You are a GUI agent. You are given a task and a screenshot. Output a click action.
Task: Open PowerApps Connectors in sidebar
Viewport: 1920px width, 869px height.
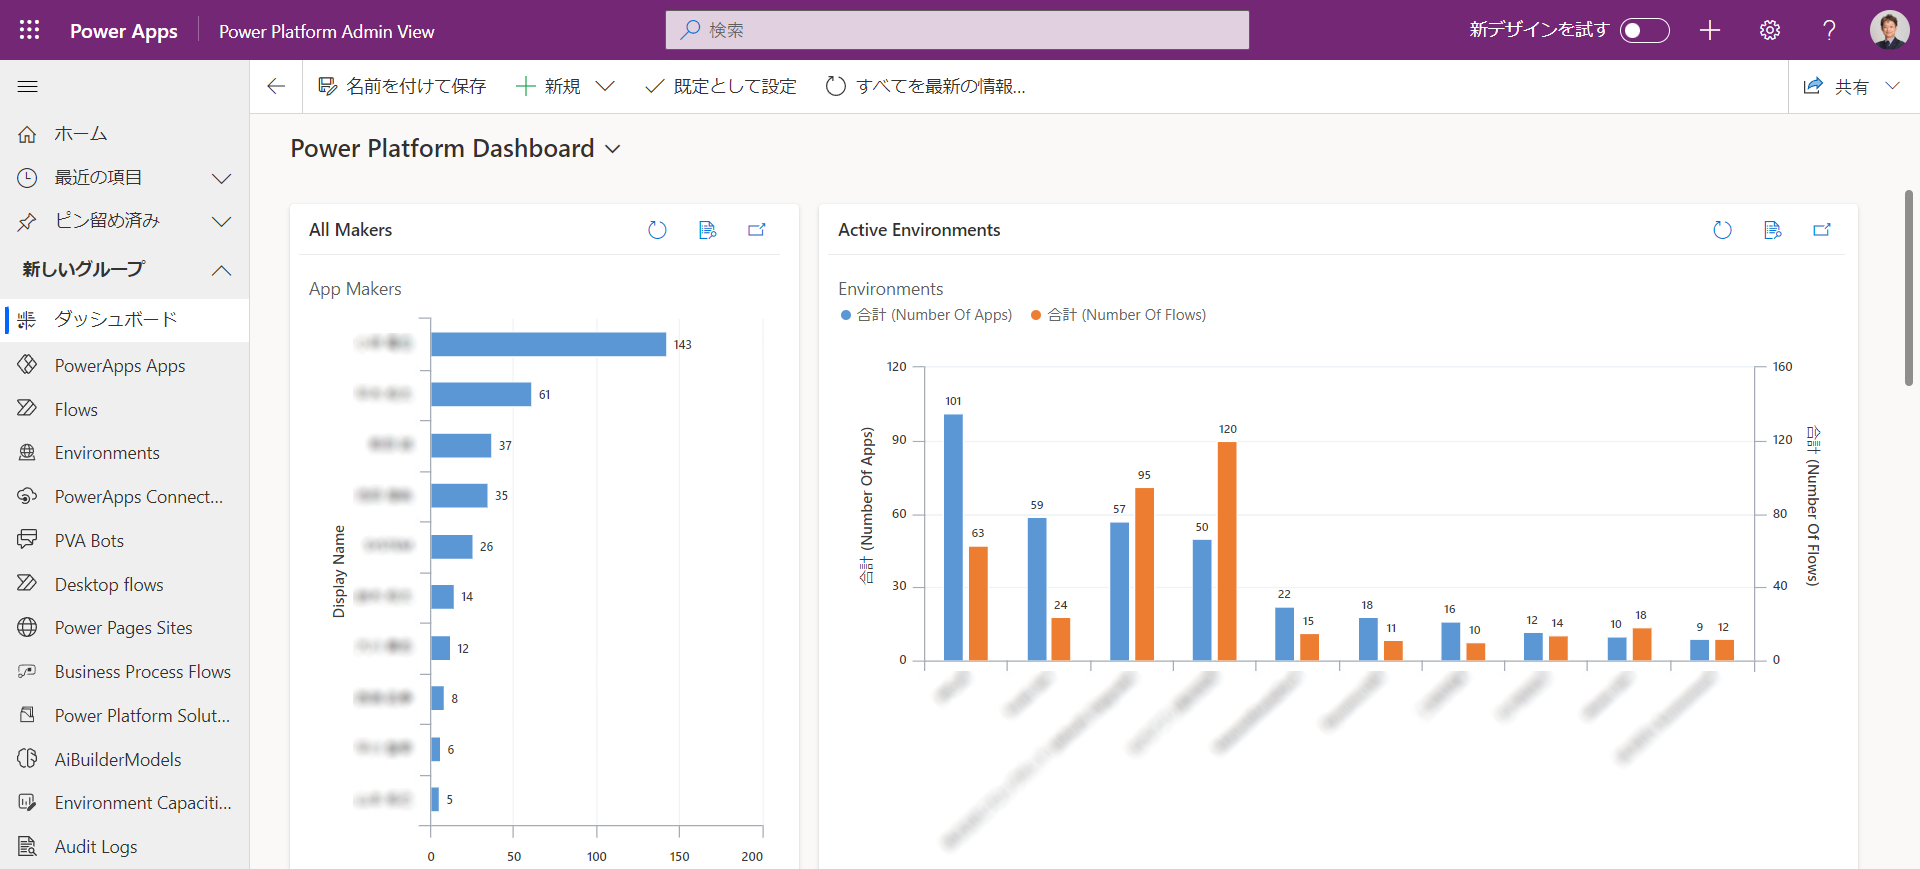pos(124,497)
